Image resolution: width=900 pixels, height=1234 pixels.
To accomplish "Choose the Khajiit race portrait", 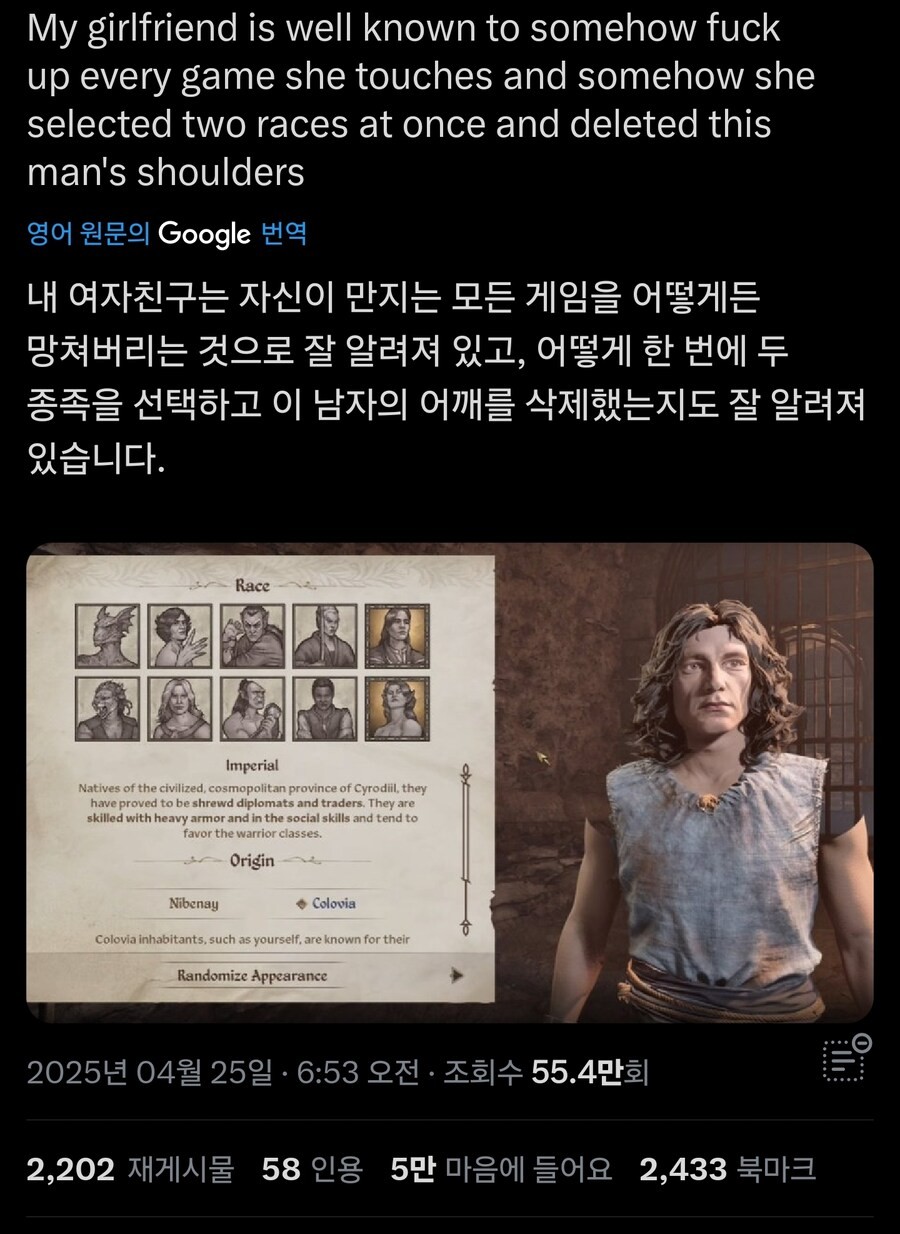I will 108,709.
